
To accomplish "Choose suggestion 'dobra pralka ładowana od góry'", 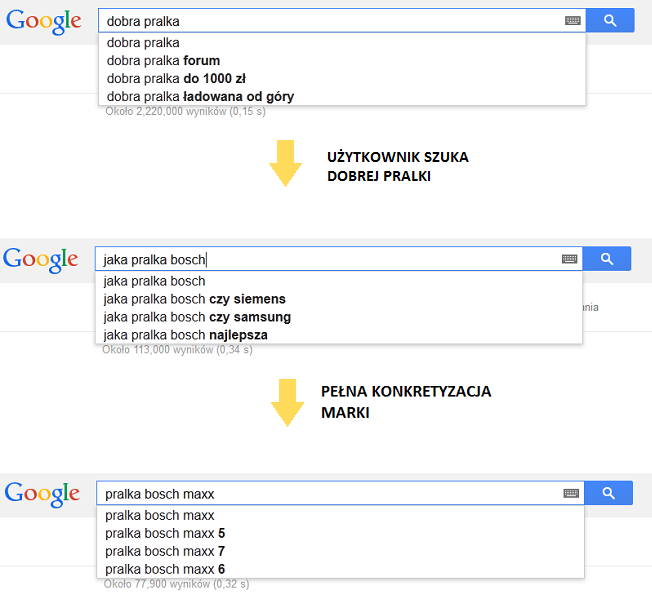I will [342, 96].
